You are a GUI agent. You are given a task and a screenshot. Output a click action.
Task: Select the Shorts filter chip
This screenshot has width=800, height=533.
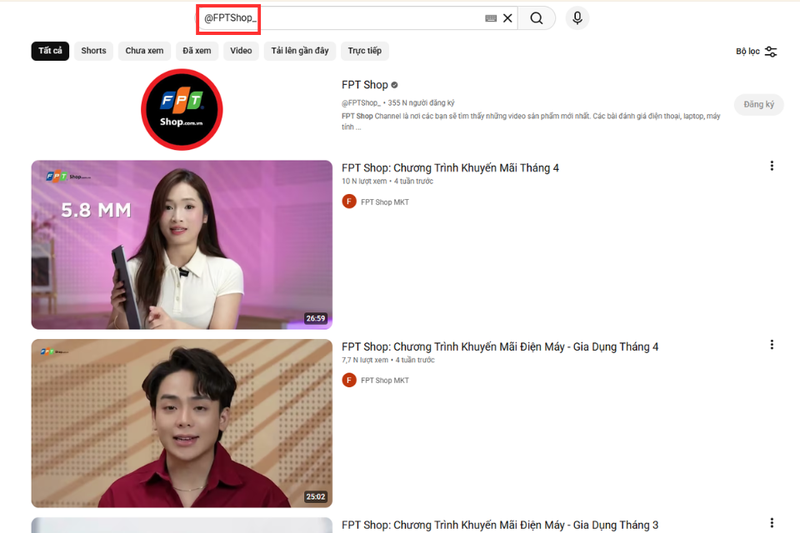point(94,50)
